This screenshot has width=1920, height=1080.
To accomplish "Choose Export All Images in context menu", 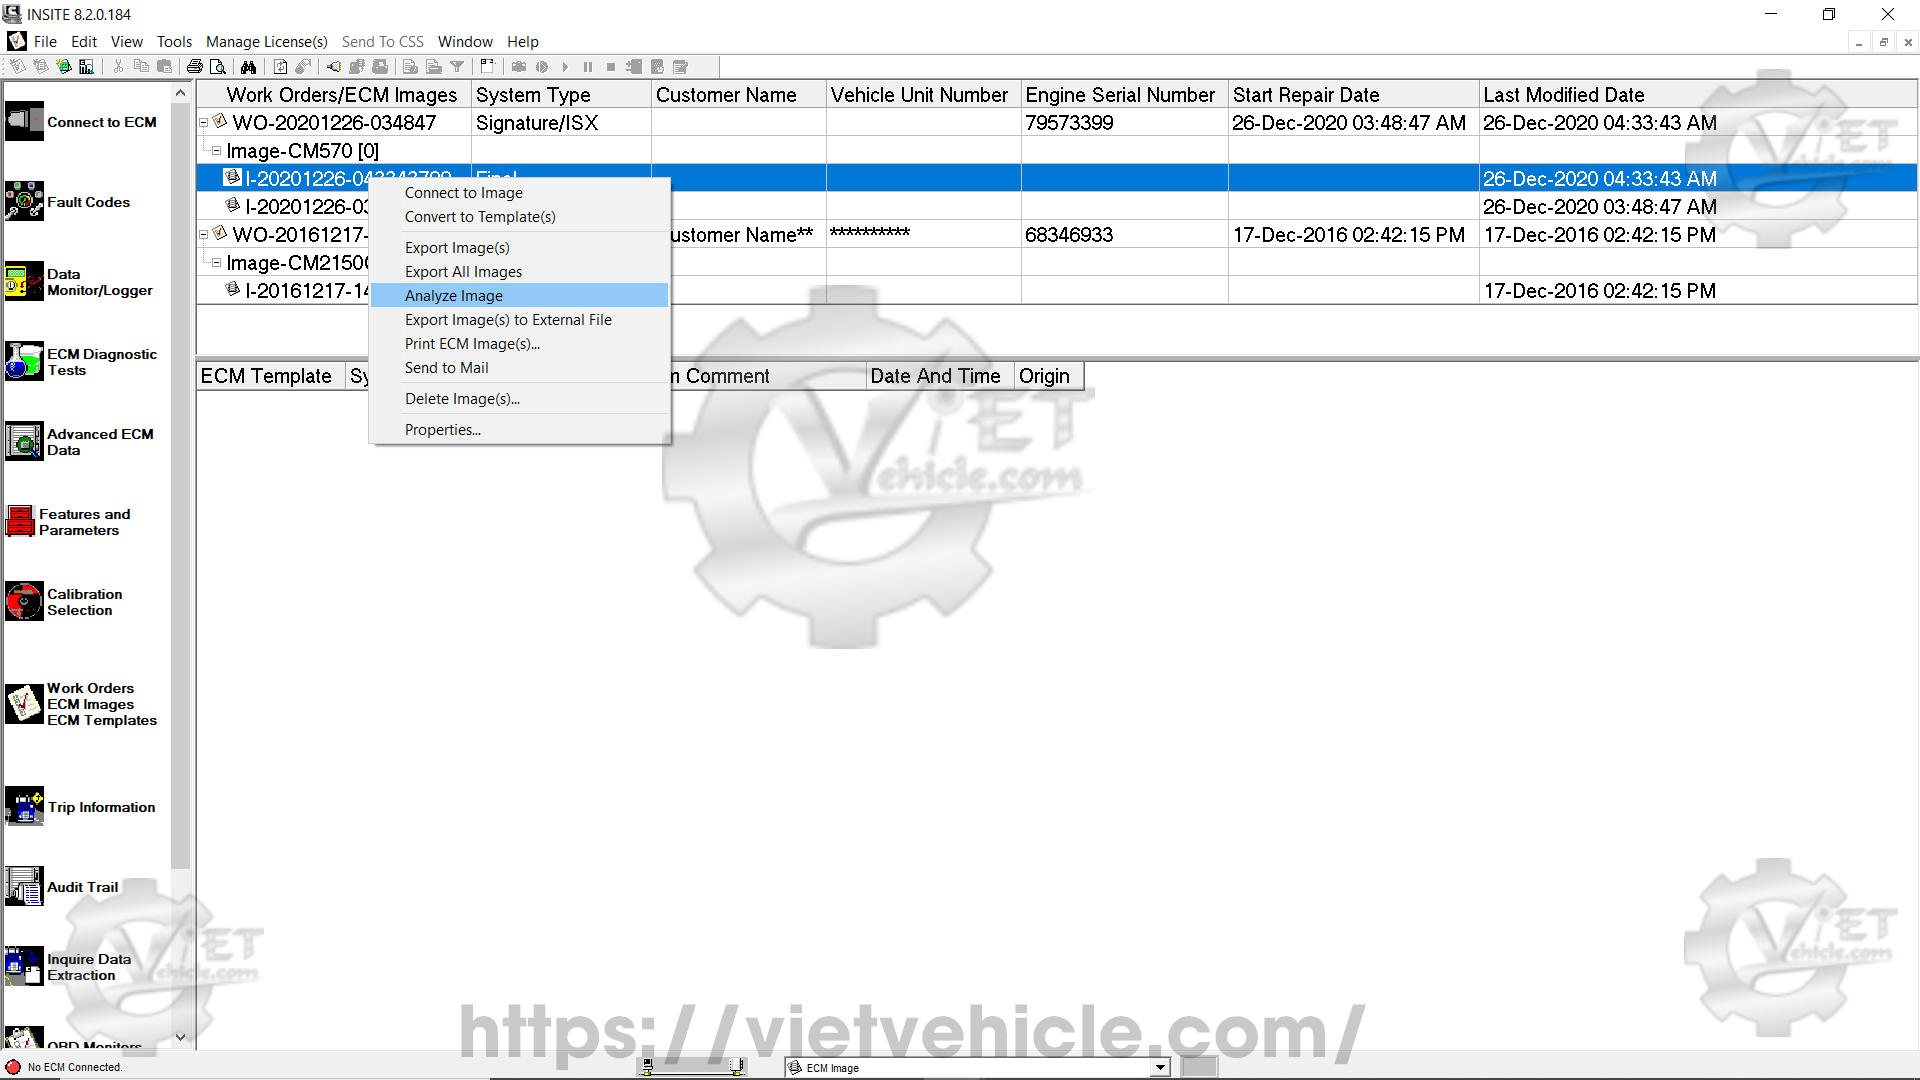I will pyautogui.click(x=463, y=272).
